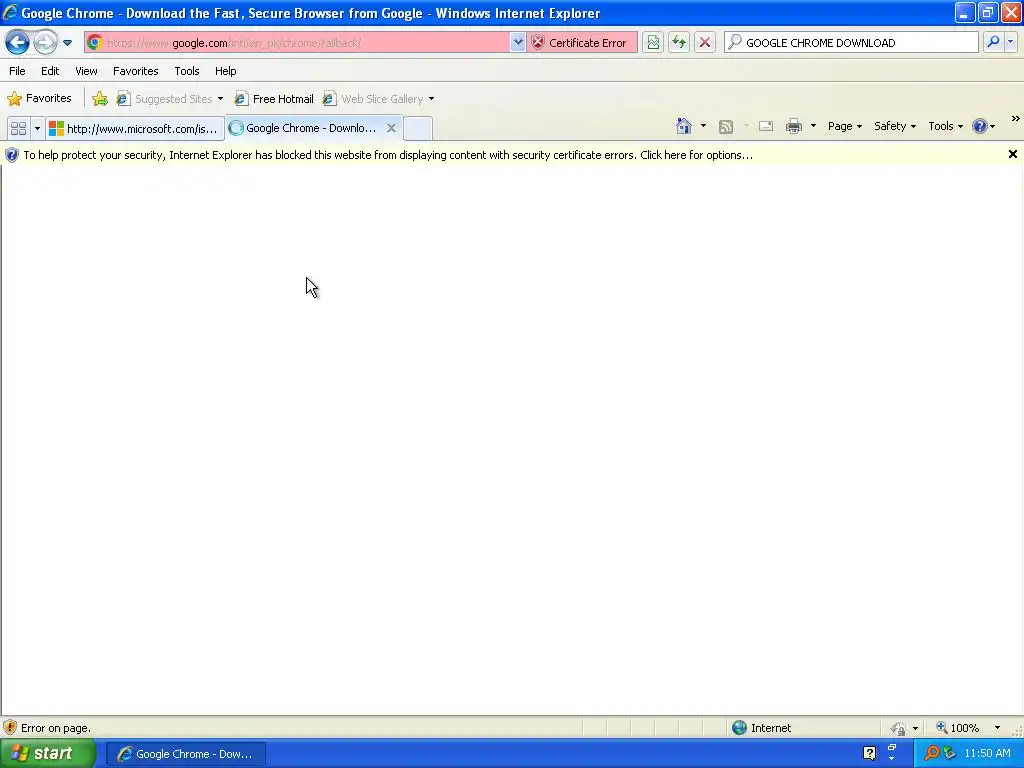The width and height of the screenshot is (1024, 768).
Task: Open the Page command menu
Action: coord(844,126)
